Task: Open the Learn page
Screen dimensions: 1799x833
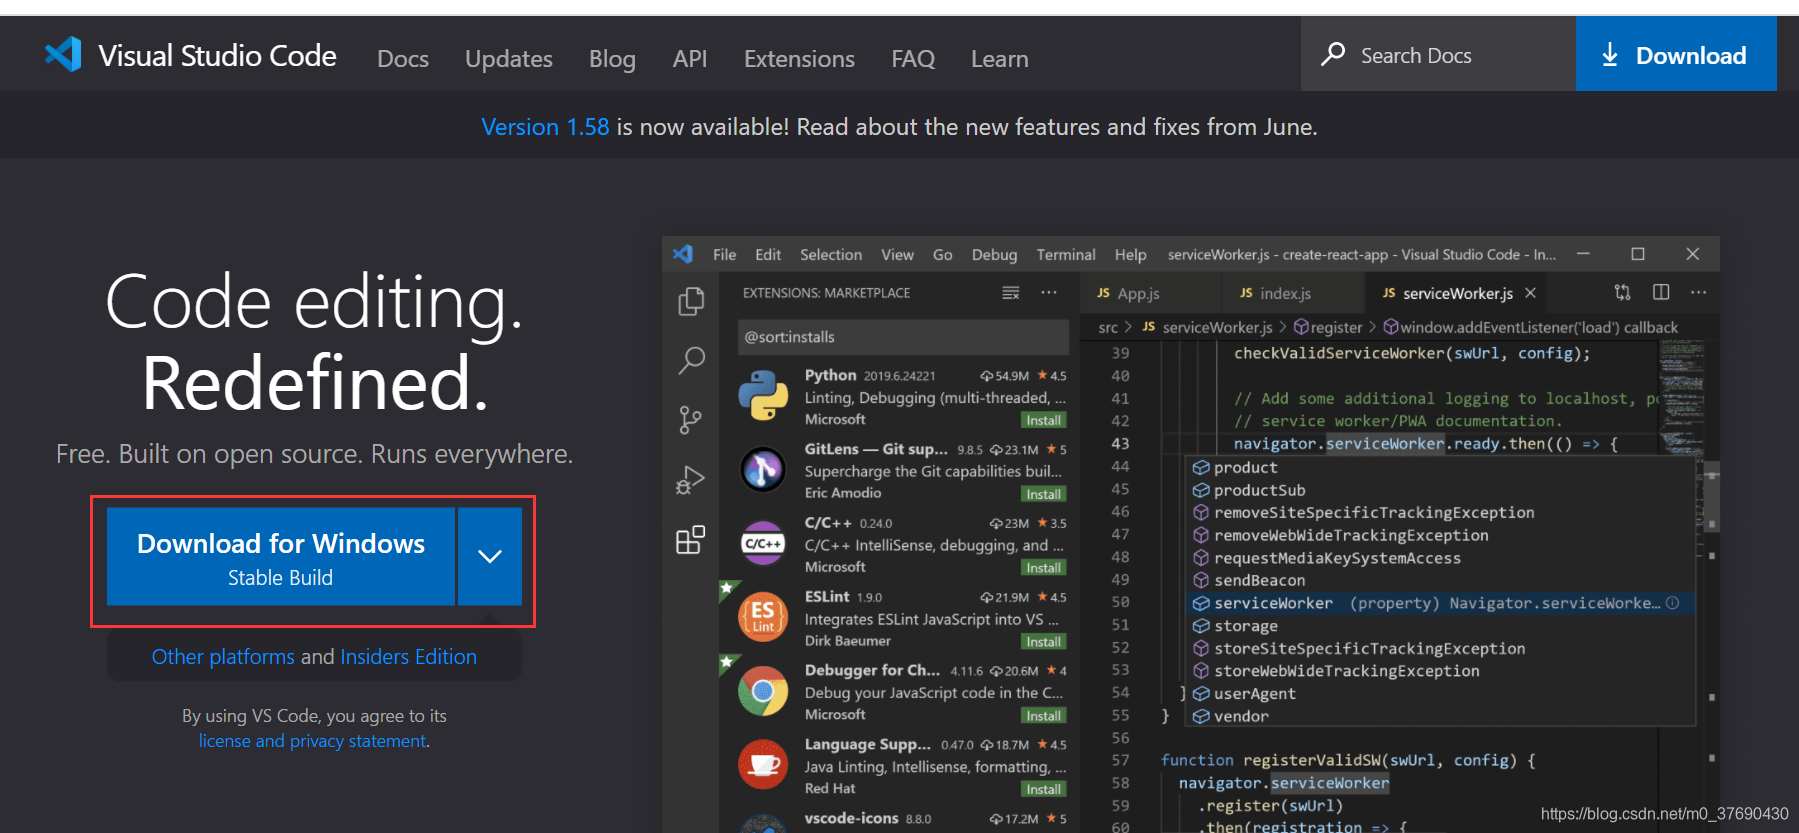Action: [999, 59]
